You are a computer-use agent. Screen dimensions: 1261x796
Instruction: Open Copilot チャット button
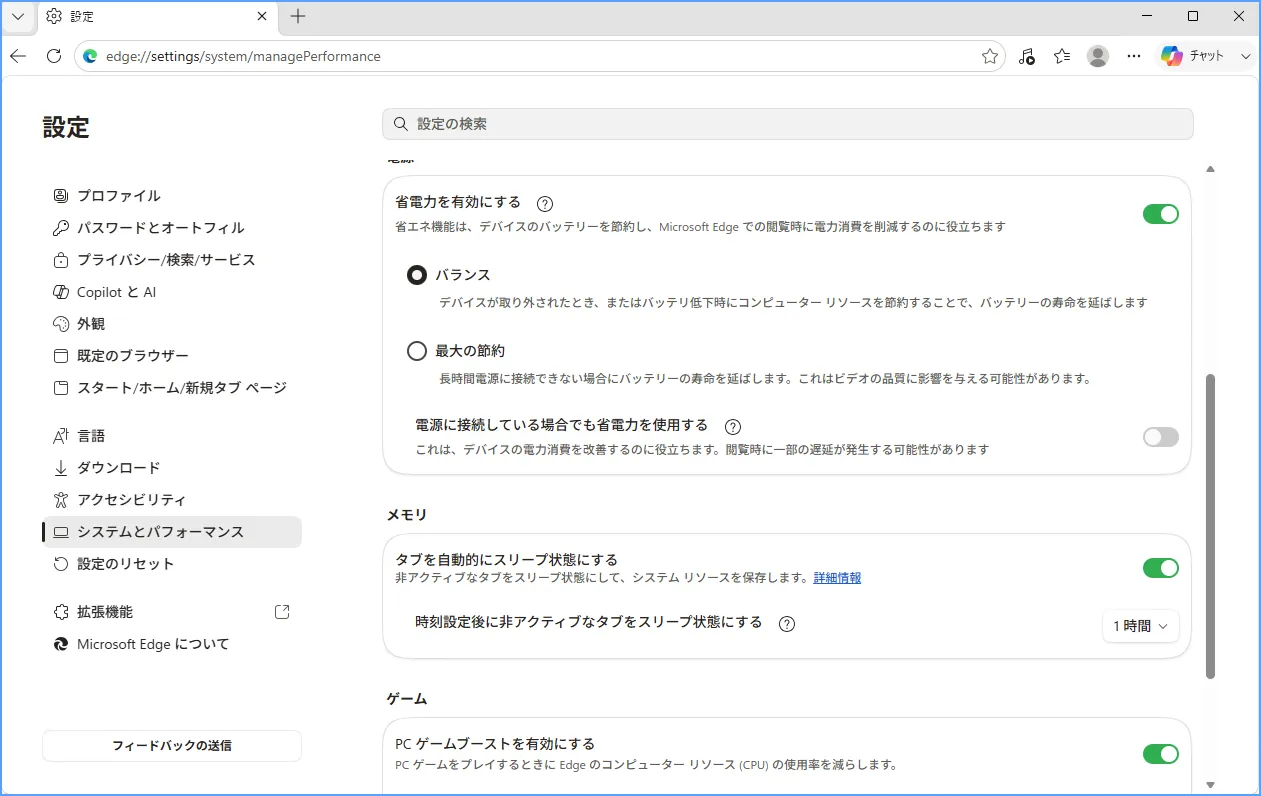(x=1193, y=56)
